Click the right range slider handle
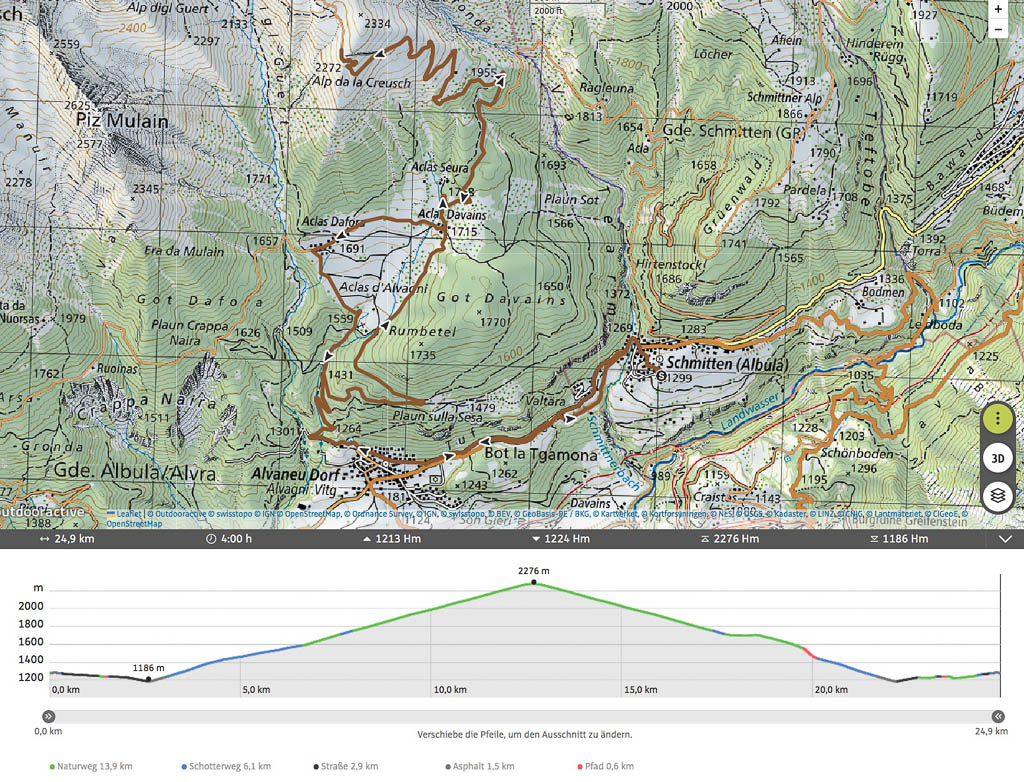This screenshot has height=782, width=1024. 997,716
